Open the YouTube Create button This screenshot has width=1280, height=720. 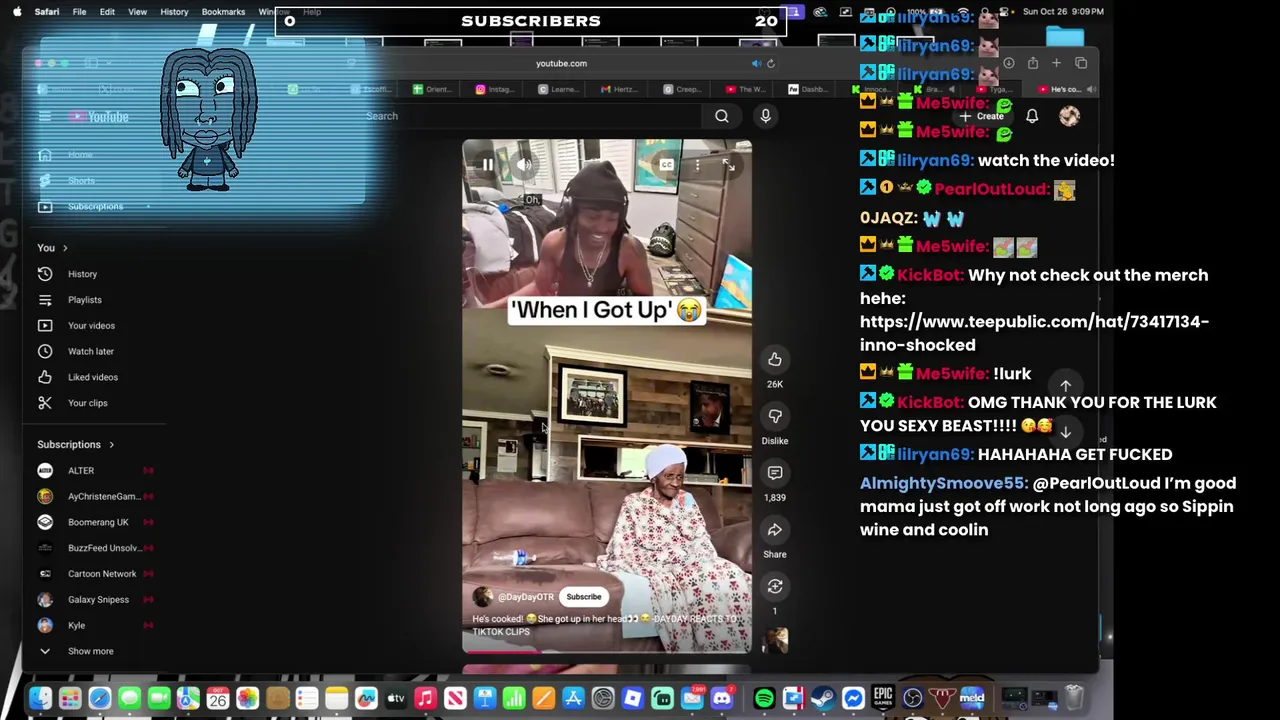click(x=982, y=116)
